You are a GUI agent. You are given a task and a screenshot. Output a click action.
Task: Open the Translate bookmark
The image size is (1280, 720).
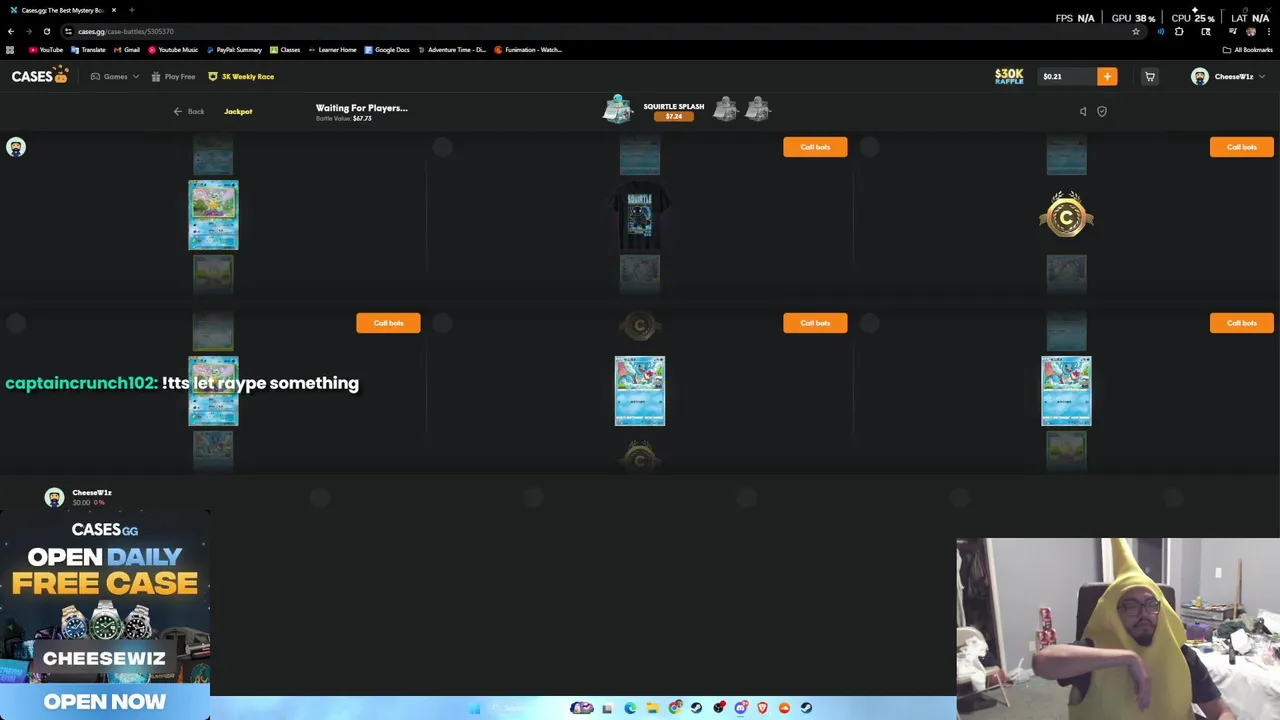[x=88, y=50]
